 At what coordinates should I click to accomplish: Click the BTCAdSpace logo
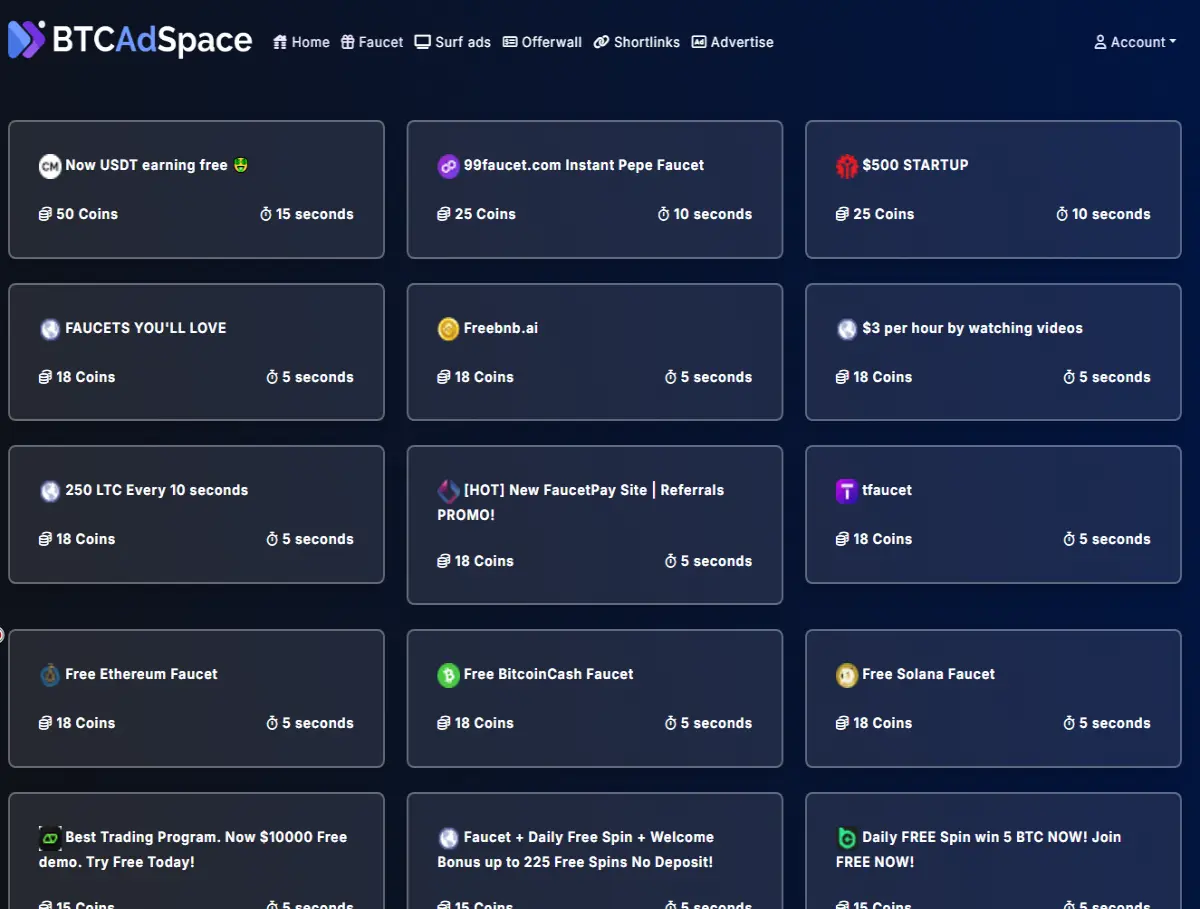(x=130, y=40)
